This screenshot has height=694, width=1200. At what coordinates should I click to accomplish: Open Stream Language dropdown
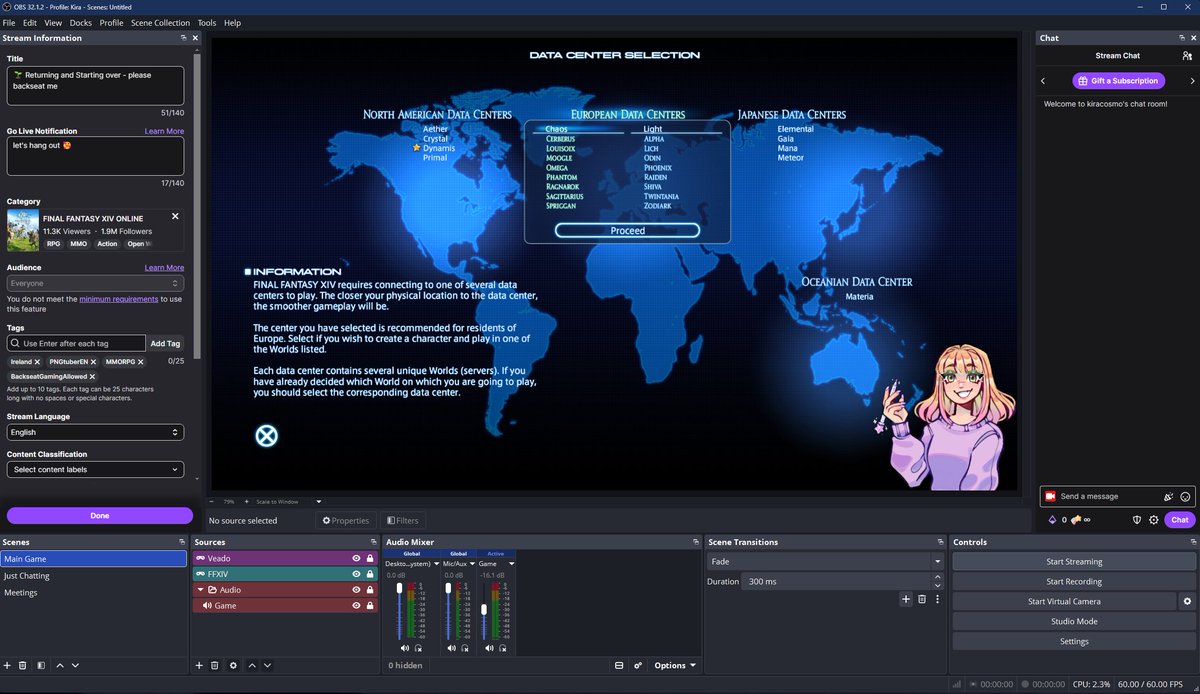[95, 432]
